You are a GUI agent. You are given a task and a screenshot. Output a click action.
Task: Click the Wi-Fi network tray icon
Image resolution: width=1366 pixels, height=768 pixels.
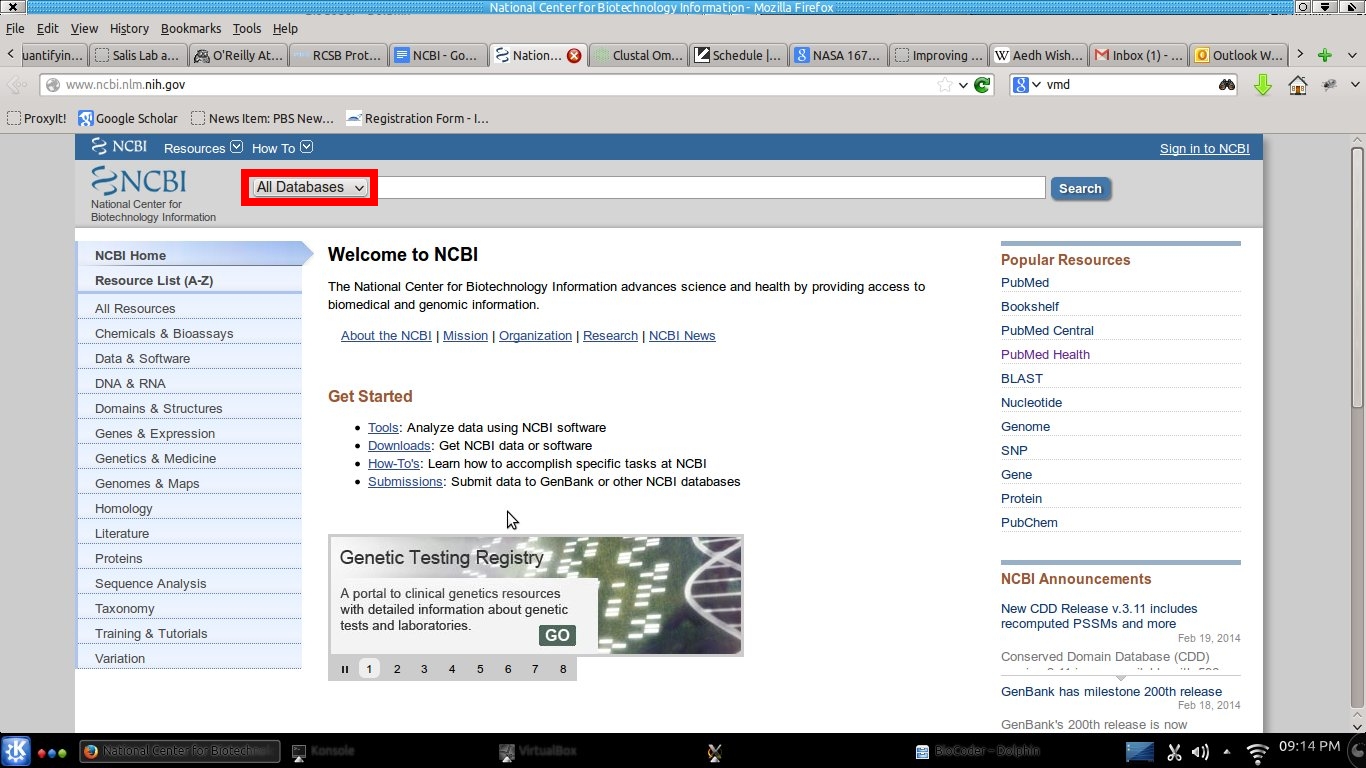(1257, 752)
